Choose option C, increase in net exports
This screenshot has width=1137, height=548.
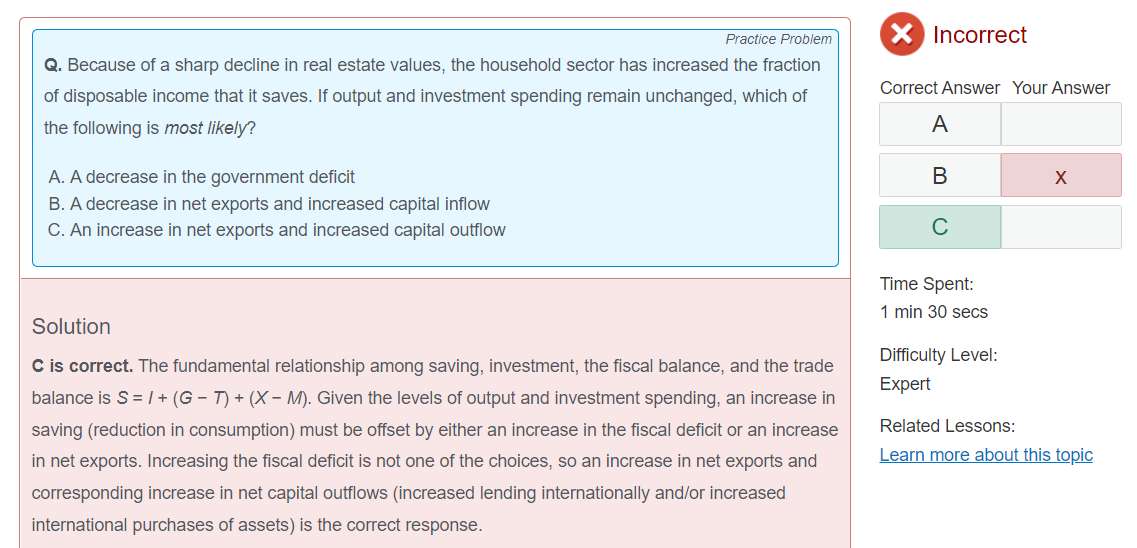tap(276, 230)
